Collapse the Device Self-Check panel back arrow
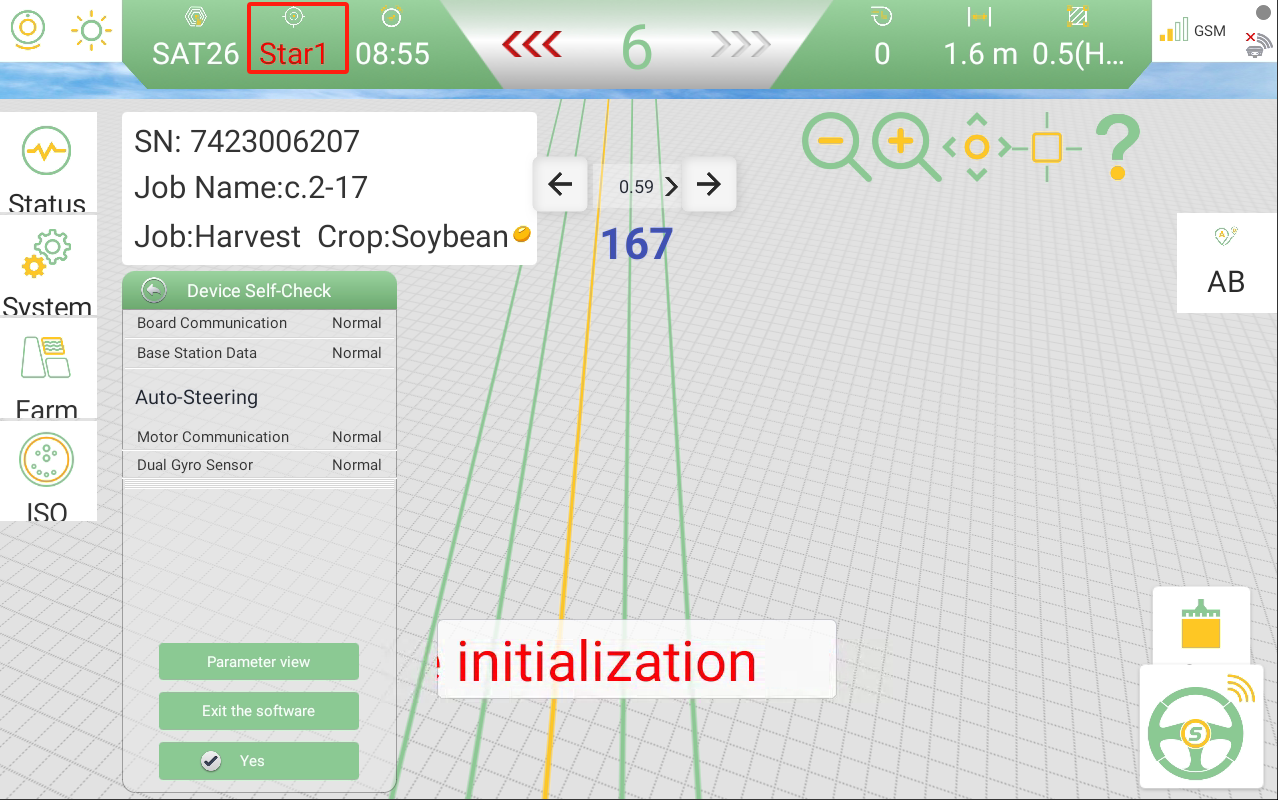This screenshot has height=800, width=1278. (x=153, y=290)
